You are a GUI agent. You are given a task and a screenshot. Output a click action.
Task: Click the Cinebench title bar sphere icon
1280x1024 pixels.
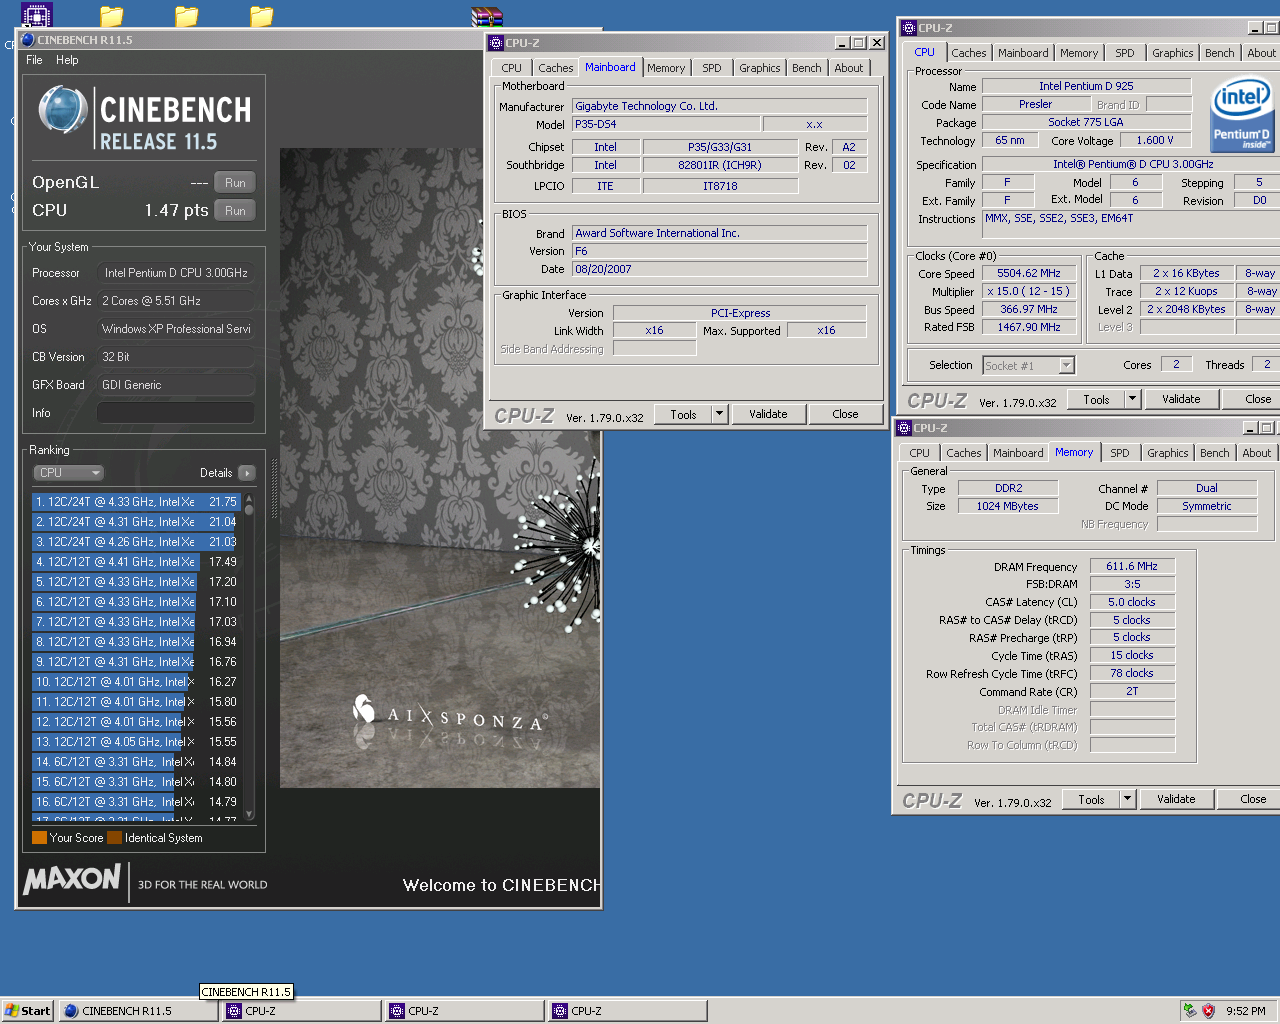point(27,40)
